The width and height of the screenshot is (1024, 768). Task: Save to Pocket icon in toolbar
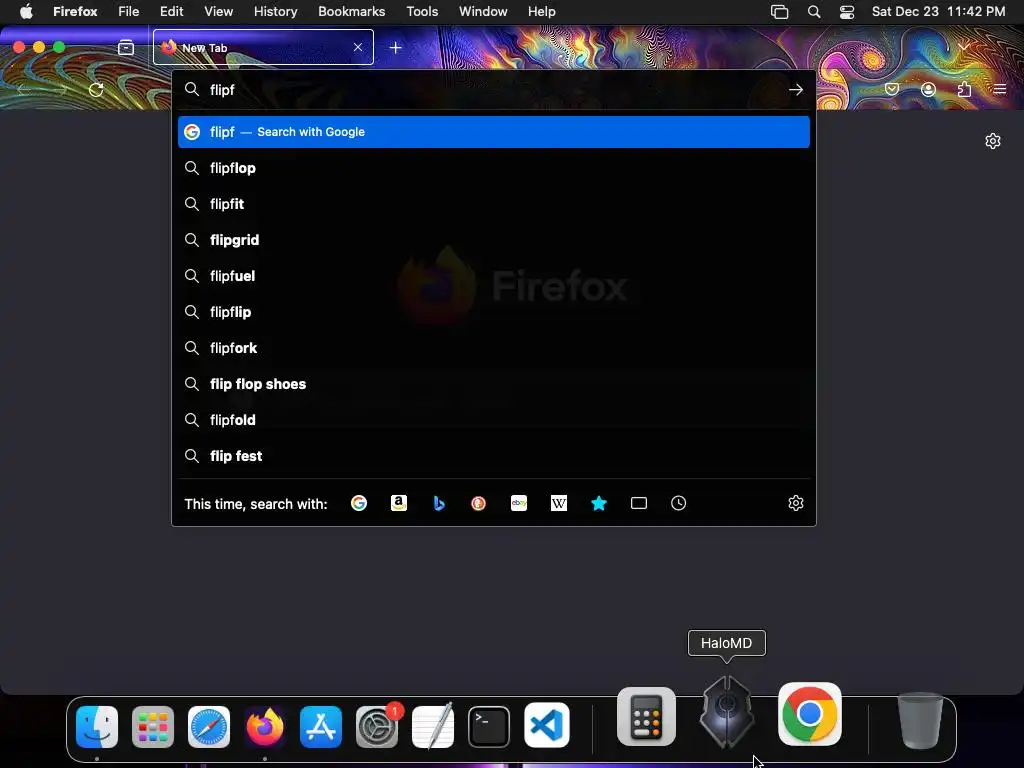pos(892,89)
